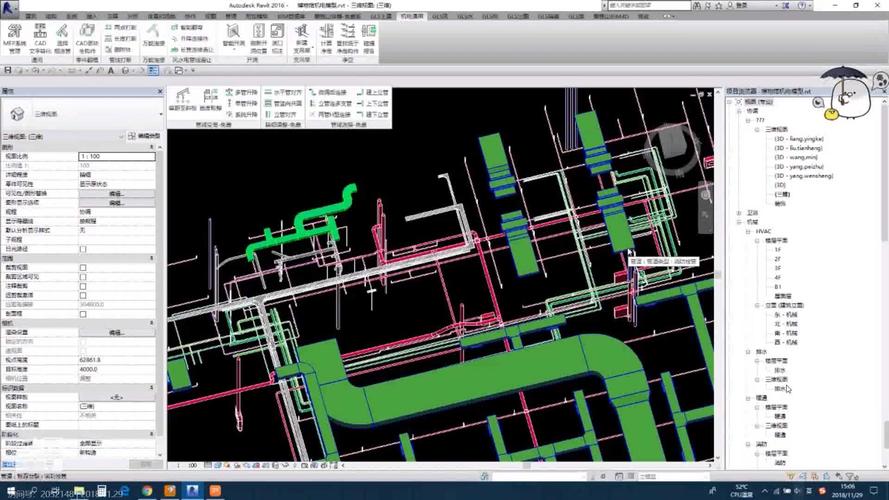Click the 万能连接 (universal connect) ribbon icon
Image resolution: width=889 pixels, height=500 pixels.
click(152, 29)
